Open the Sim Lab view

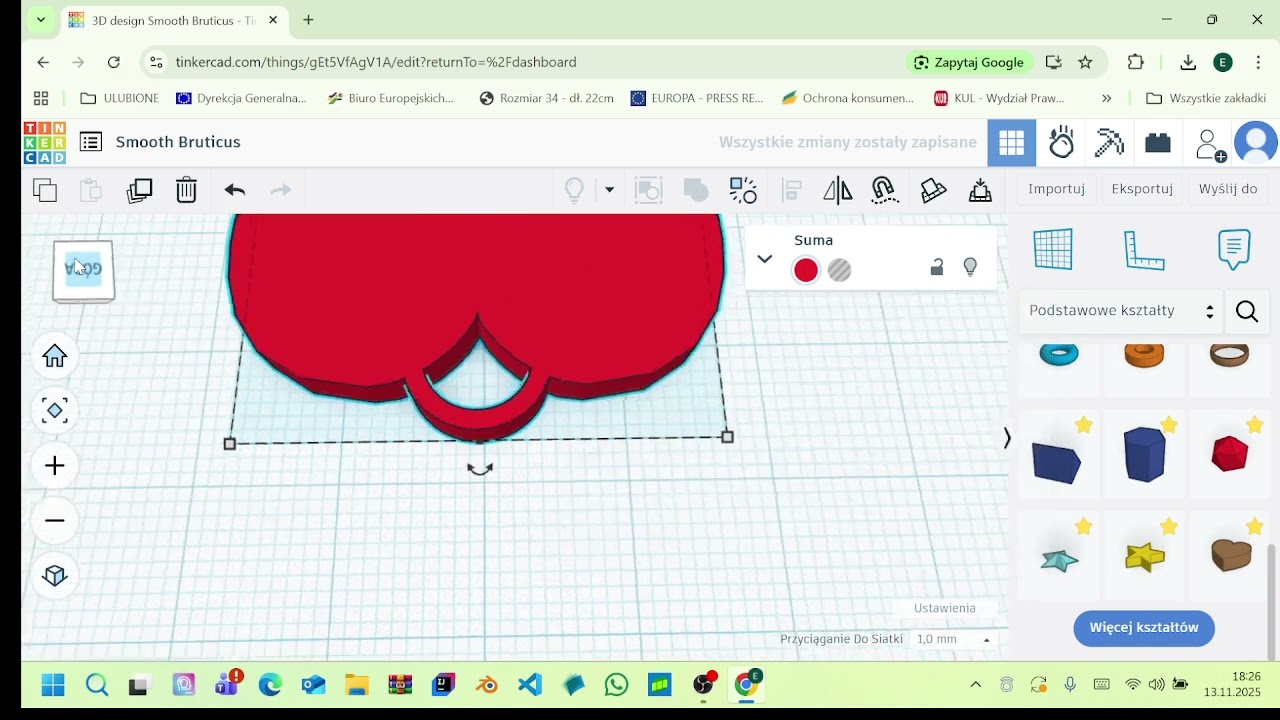(x=1062, y=143)
